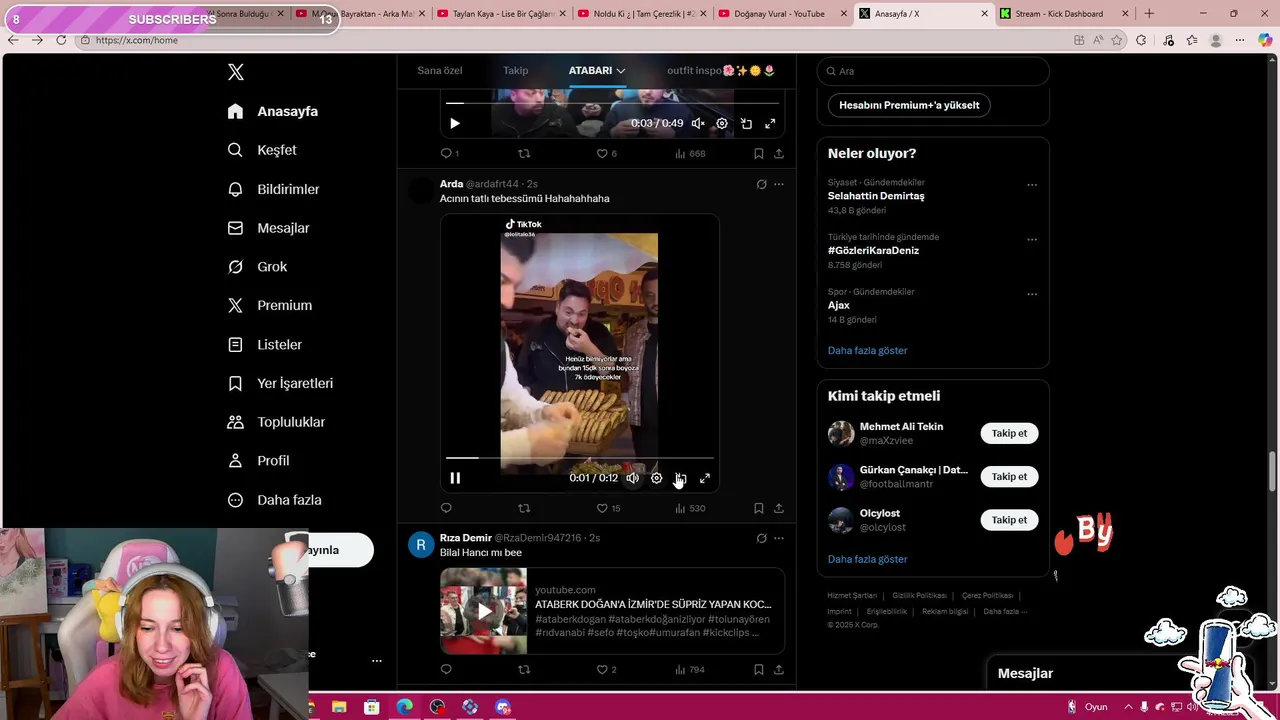The image size is (1280, 720).
Task: Like the top post with 6 likes
Action: tap(606, 154)
